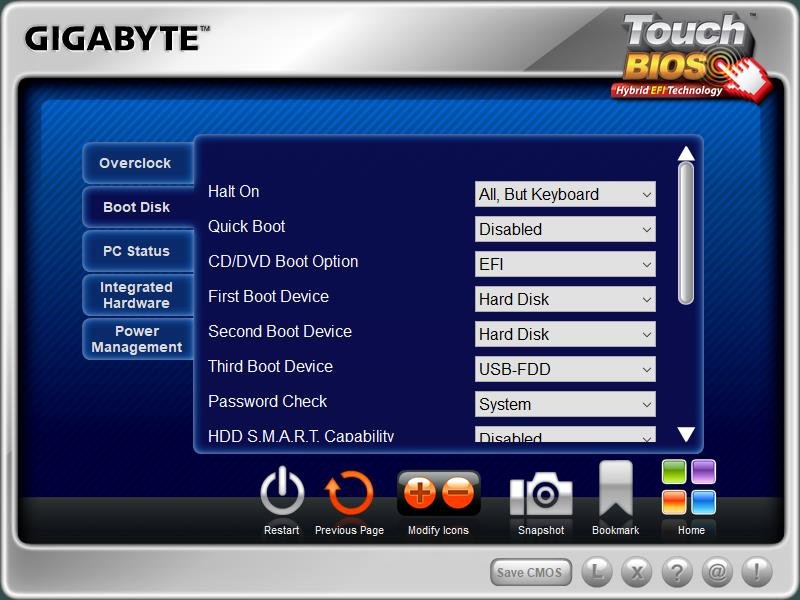The height and width of the screenshot is (600, 800).
Task: Click the Quick Boot setting label
Action: pyautogui.click(x=247, y=227)
